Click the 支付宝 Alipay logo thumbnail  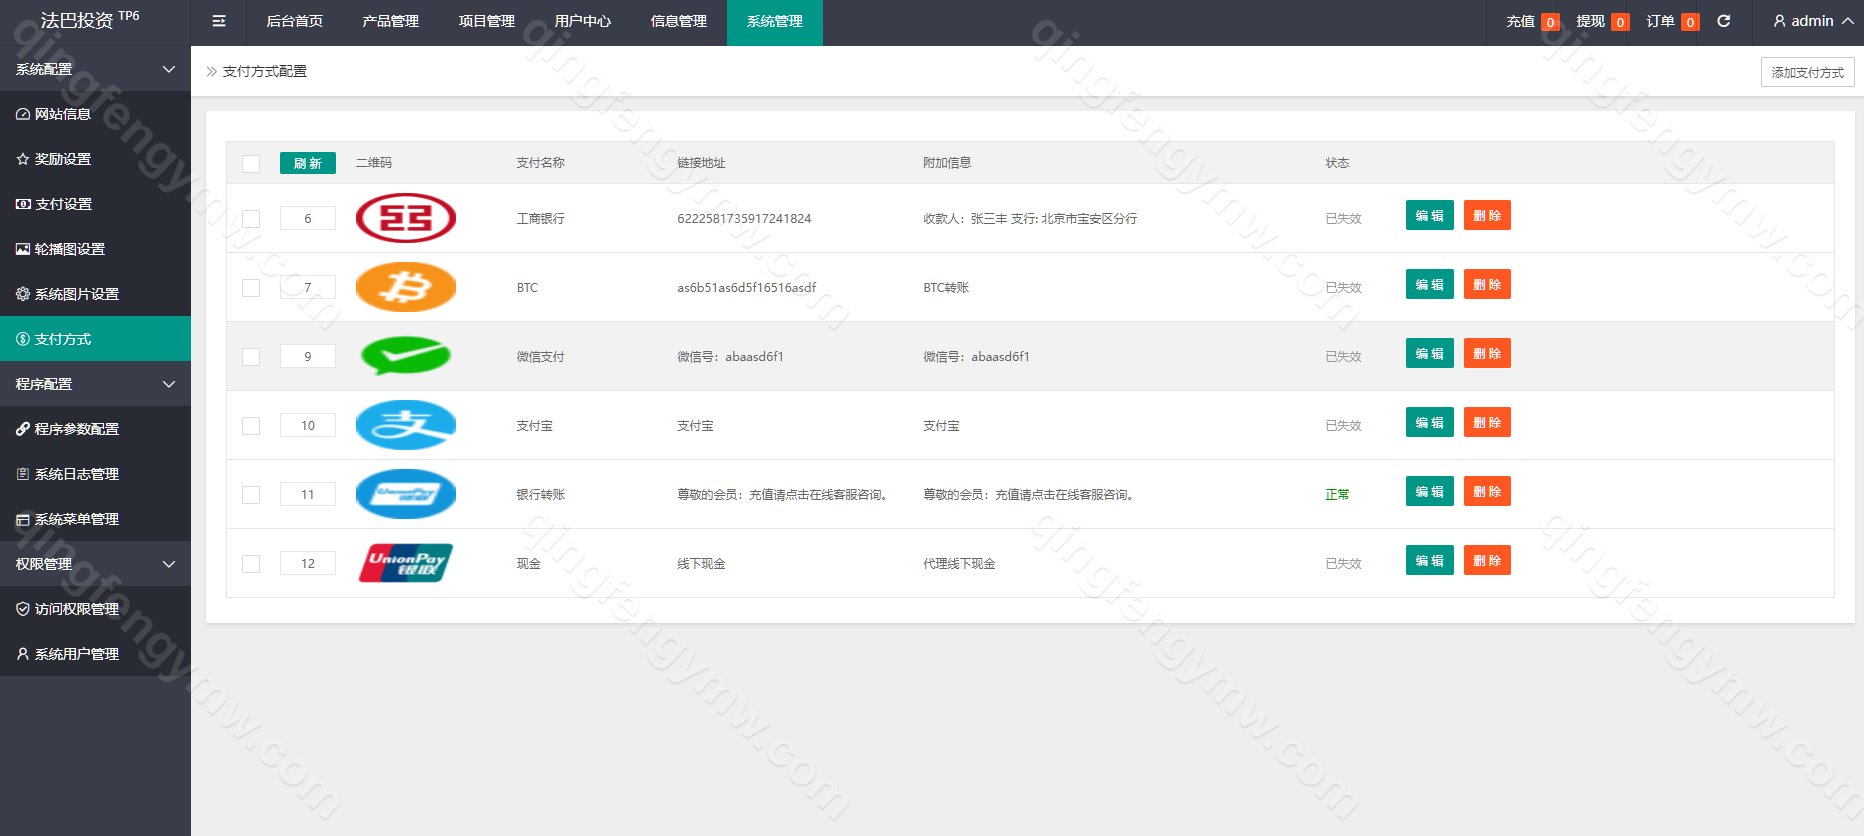[406, 425]
